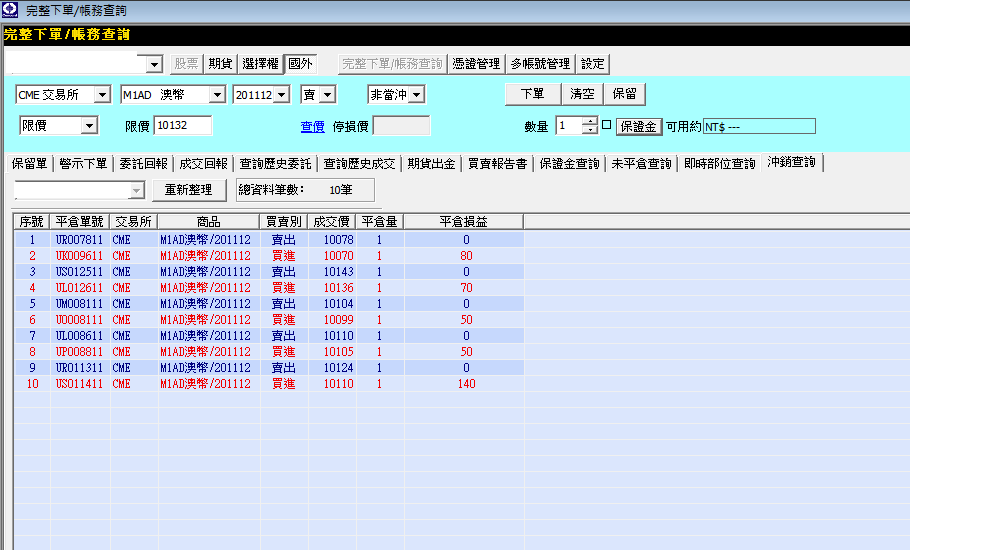
Task: Click the application icon in title bar
Action: 10,9
